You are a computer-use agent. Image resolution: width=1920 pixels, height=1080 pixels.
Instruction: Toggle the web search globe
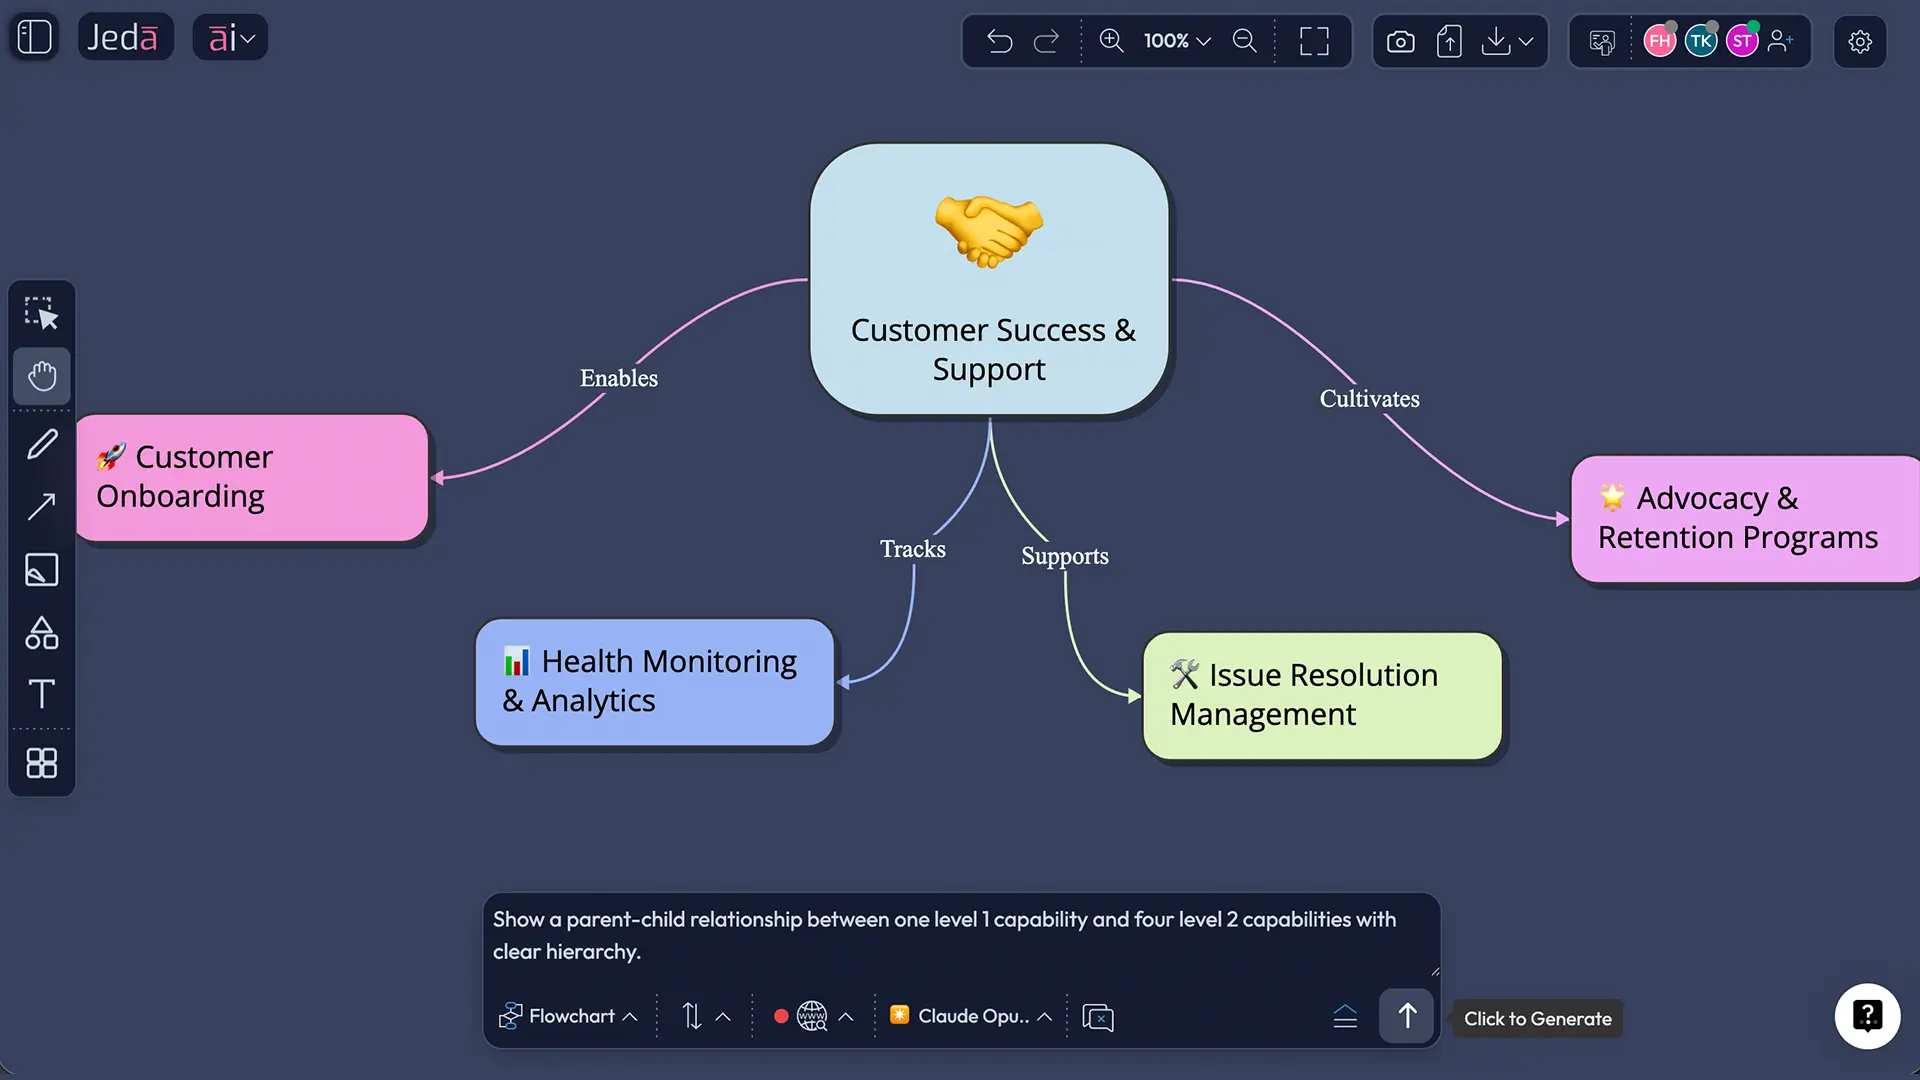(811, 1016)
